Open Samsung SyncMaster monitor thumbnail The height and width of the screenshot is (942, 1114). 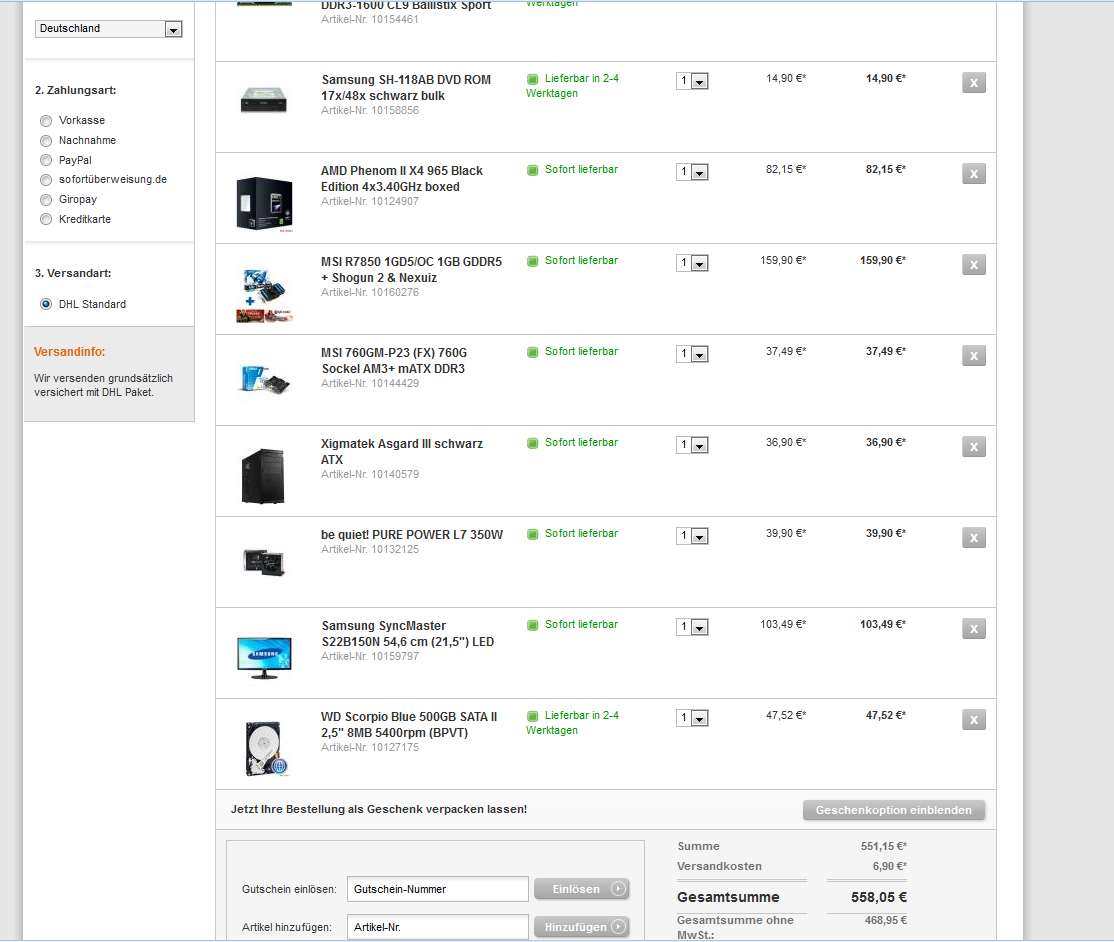[264, 658]
